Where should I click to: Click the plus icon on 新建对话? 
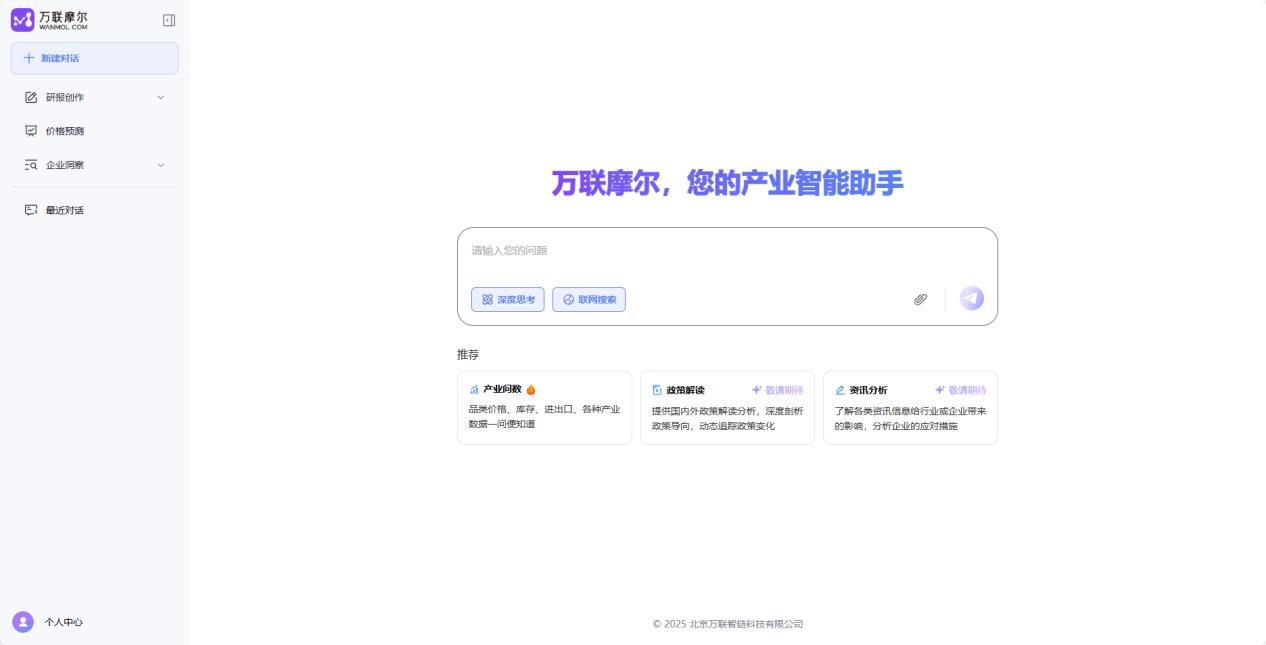pyautogui.click(x=31, y=58)
